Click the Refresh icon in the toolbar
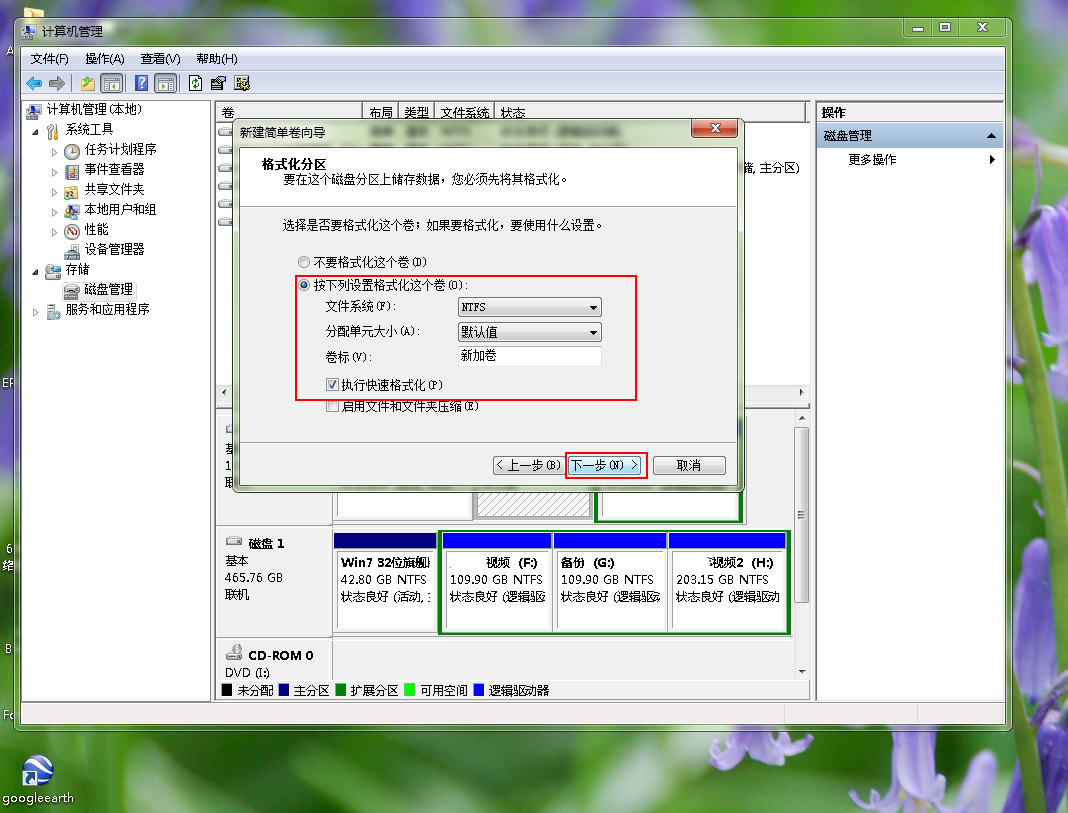This screenshot has height=813, width=1068. pos(195,83)
